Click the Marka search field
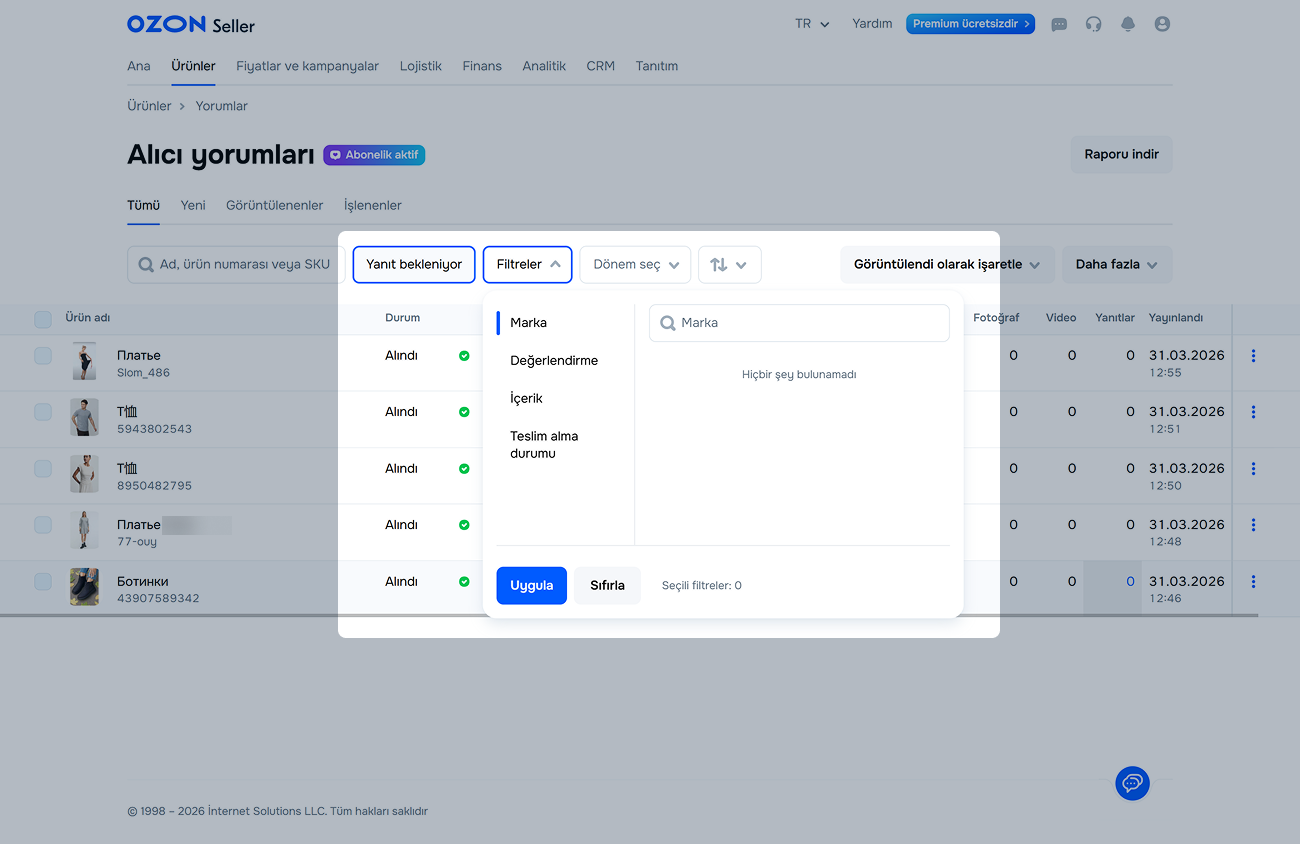The image size is (1300, 844). pyautogui.click(x=799, y=323)
